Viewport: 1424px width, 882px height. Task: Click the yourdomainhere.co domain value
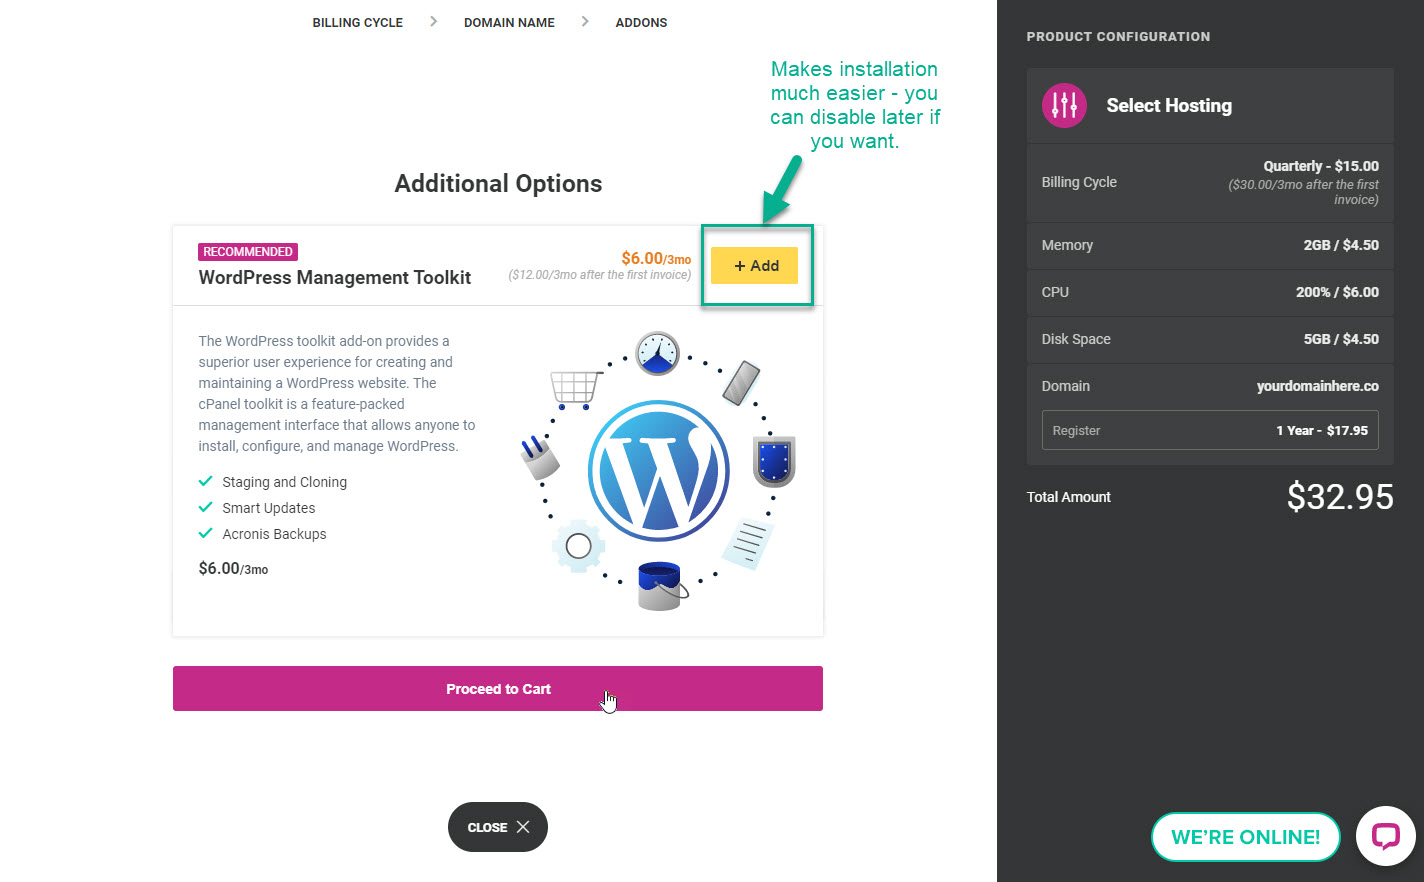pos(1317,386)
